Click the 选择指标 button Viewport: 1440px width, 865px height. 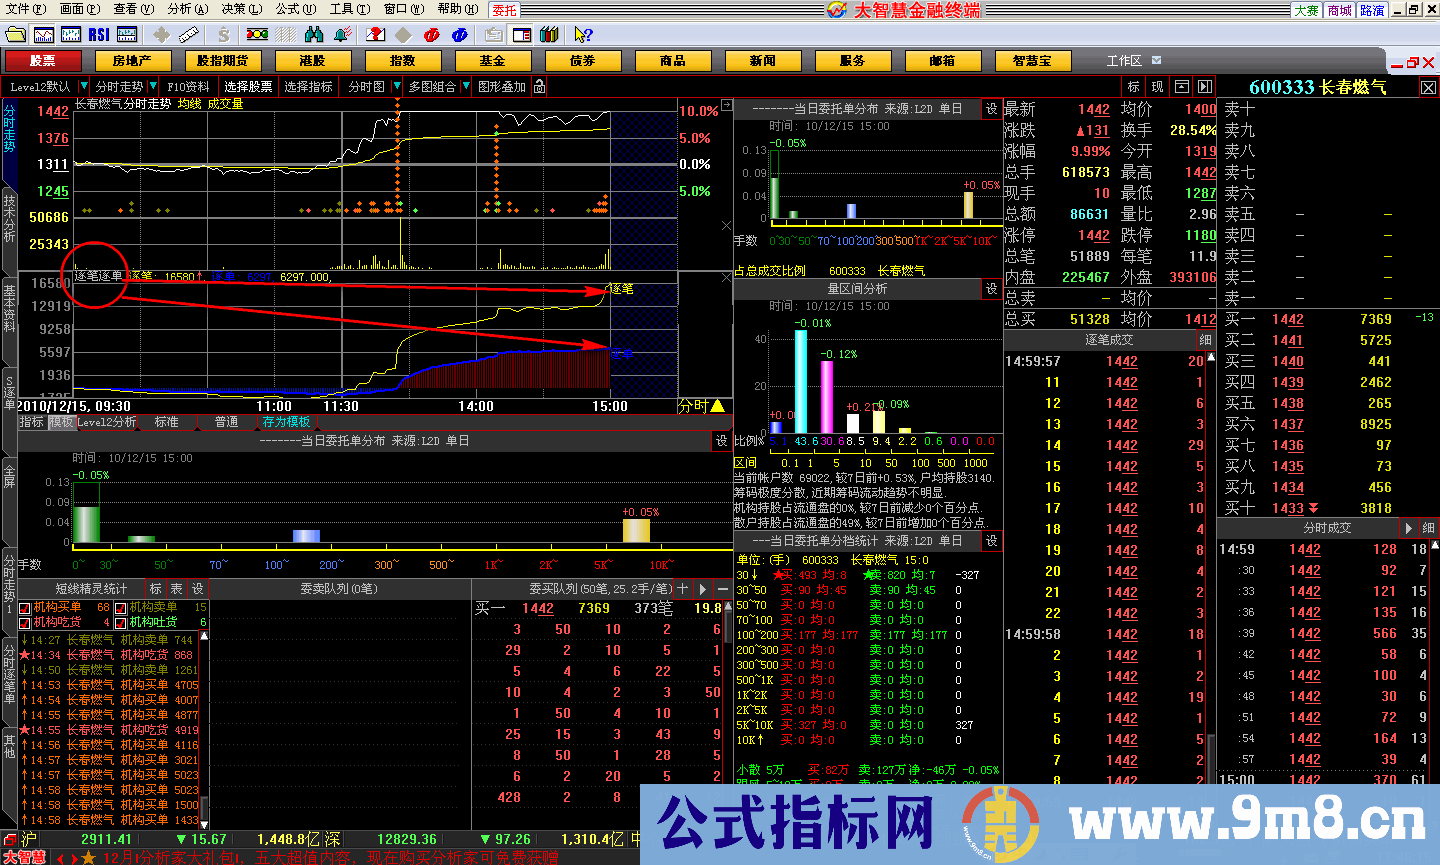click(308, 87)
